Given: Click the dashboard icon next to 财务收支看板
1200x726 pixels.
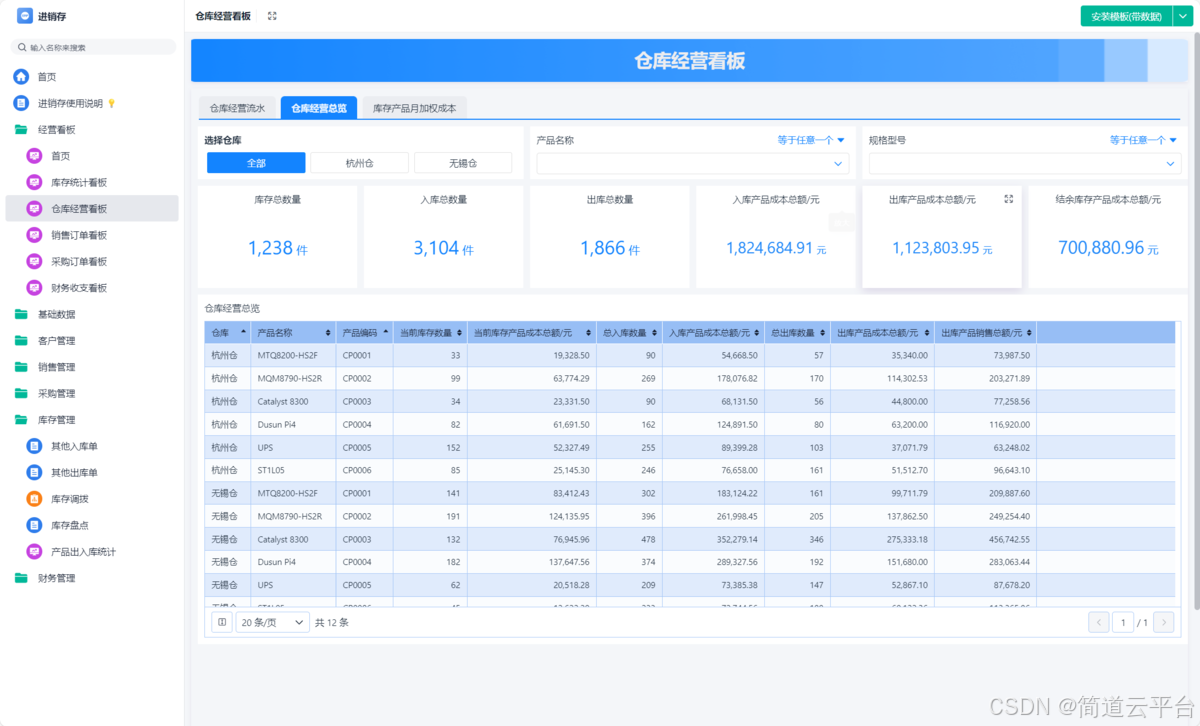Looking at the screenshot, I should click(x=34, y=288).
